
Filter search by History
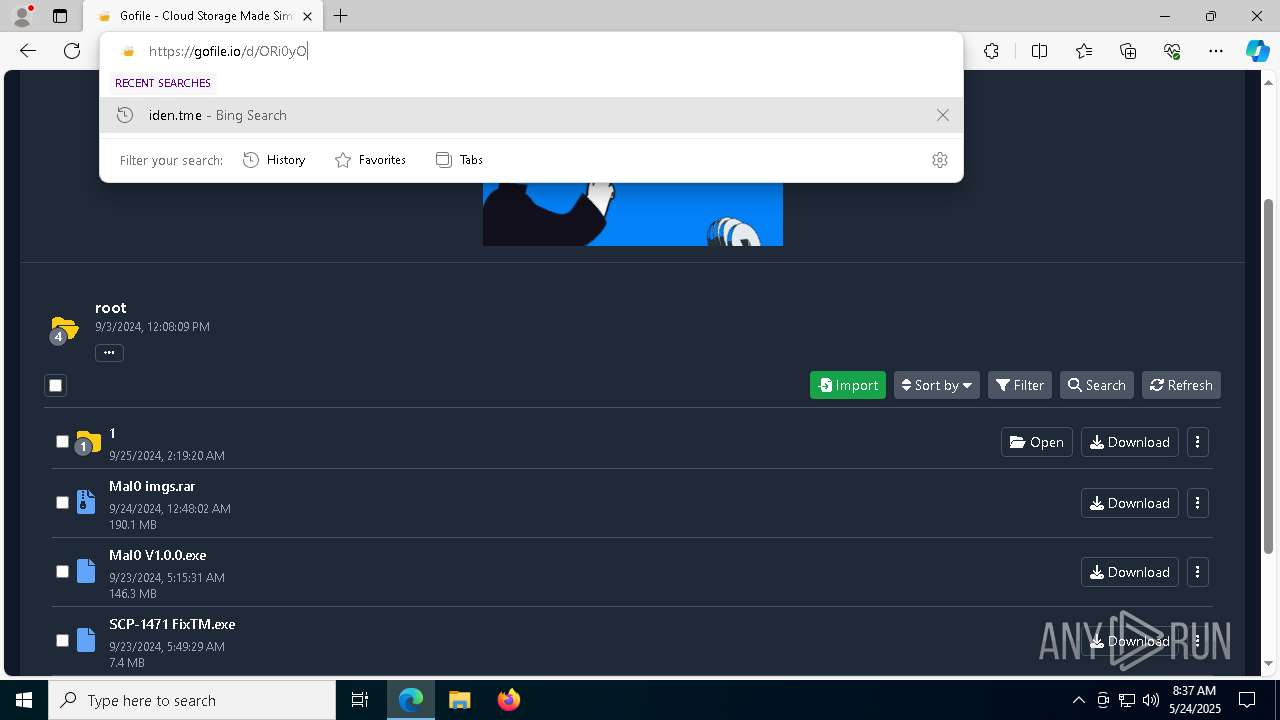(275, 160)
